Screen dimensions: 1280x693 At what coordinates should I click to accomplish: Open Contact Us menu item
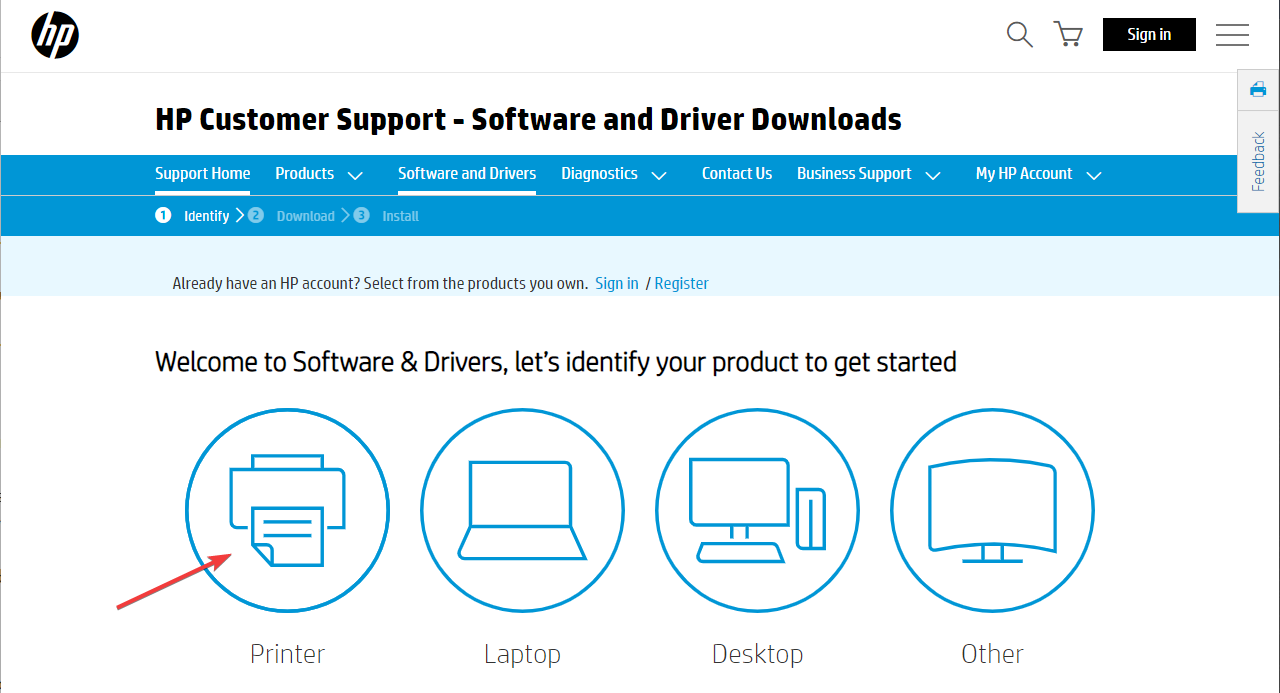pyautogui.click(x=737, y=174)
